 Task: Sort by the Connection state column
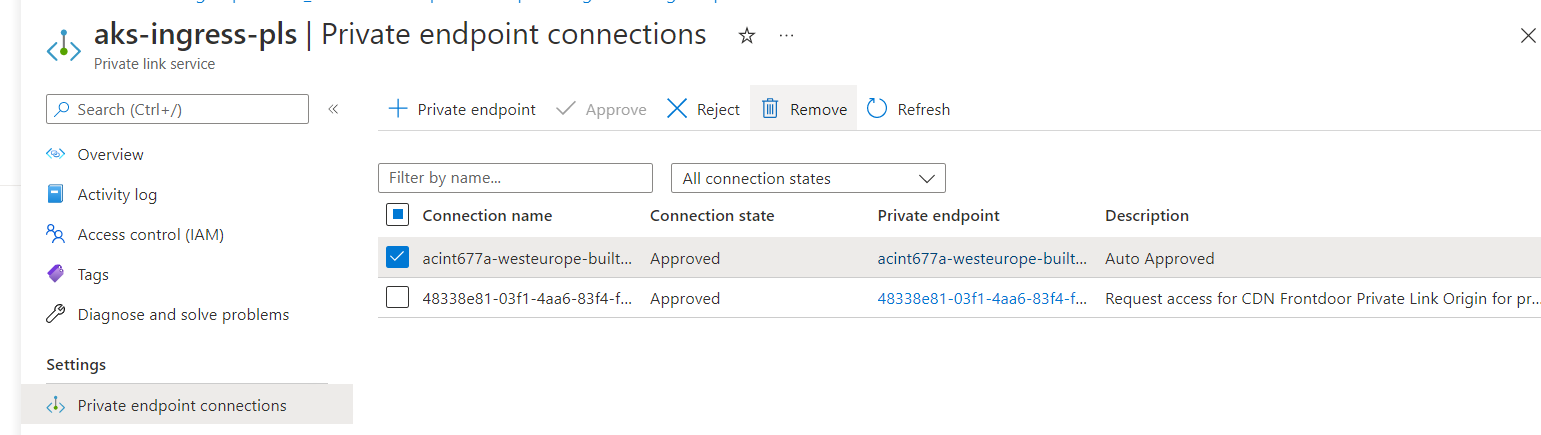(712, 215)
